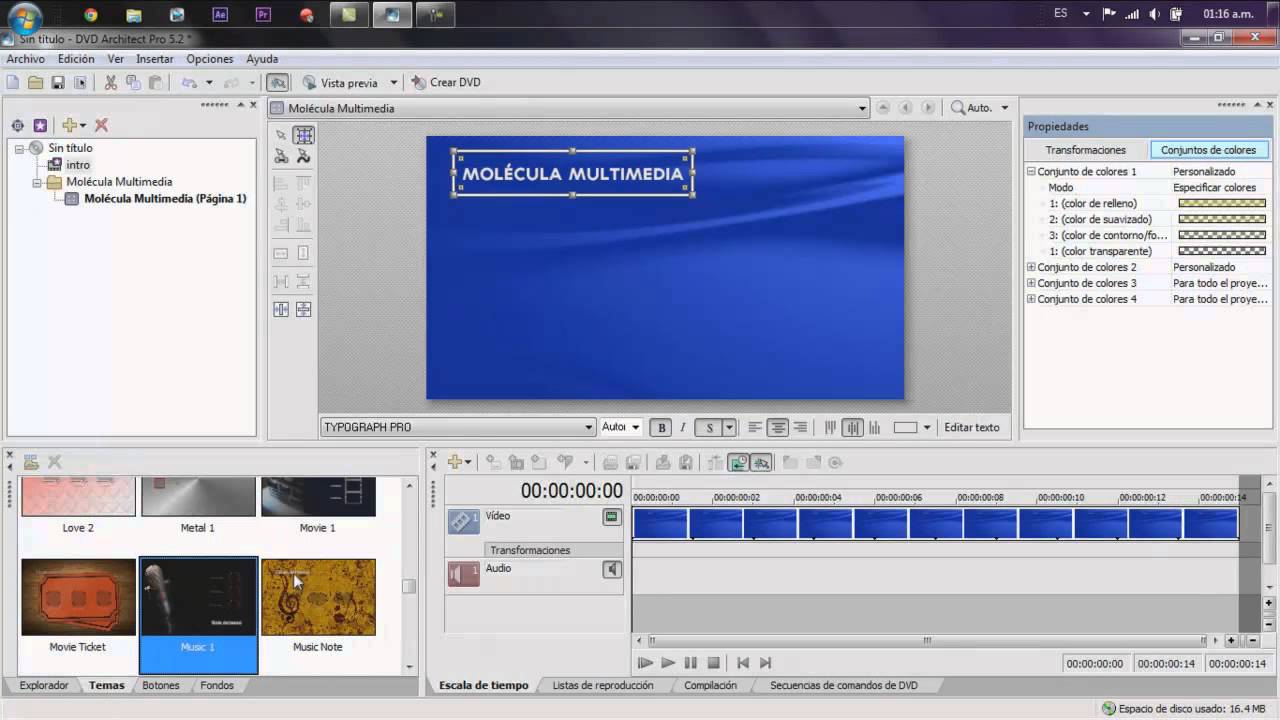Collapse the Sin título tree node

pos(19,148)
